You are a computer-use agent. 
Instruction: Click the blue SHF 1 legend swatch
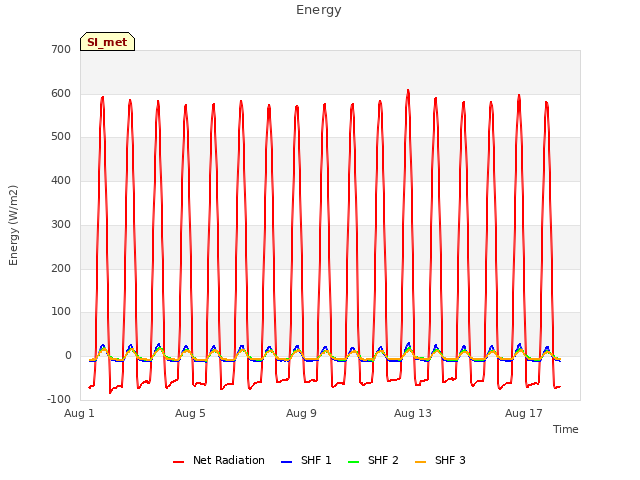coord(287,462)
